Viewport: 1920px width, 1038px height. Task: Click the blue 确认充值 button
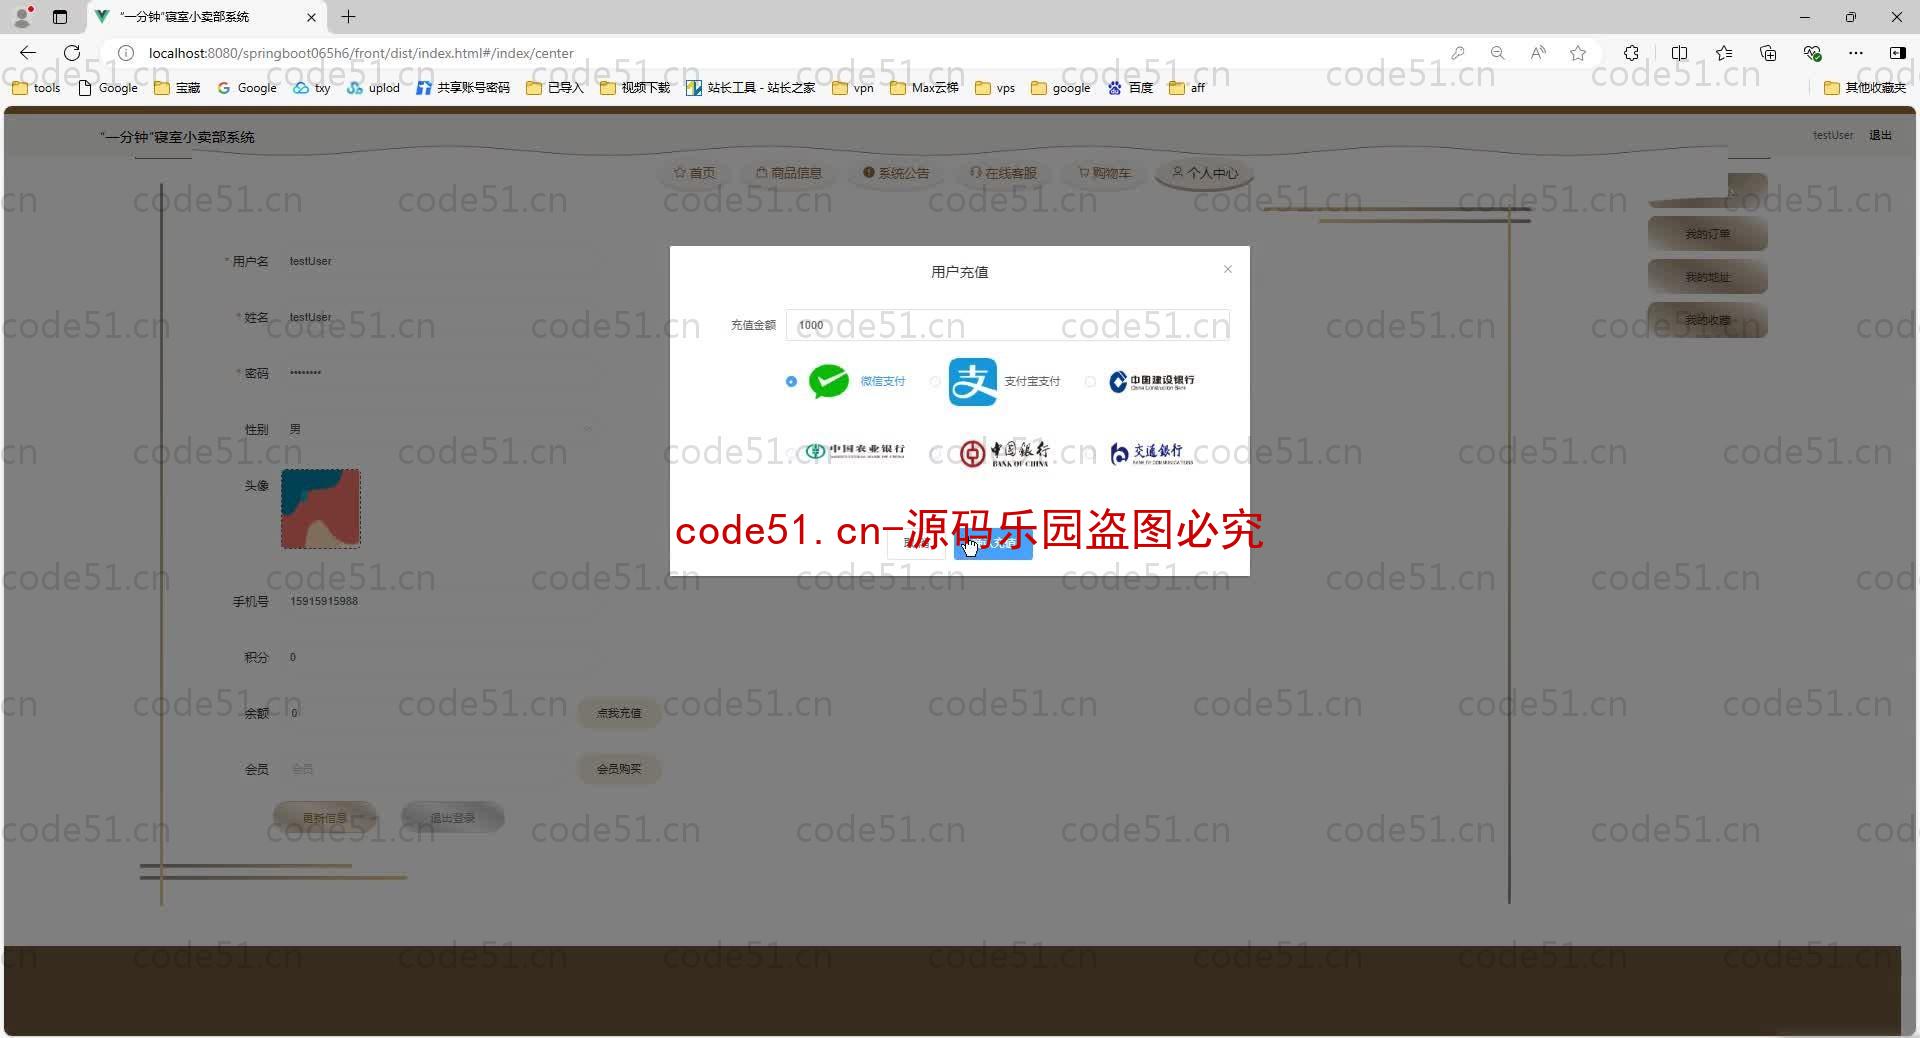(993, 543)
